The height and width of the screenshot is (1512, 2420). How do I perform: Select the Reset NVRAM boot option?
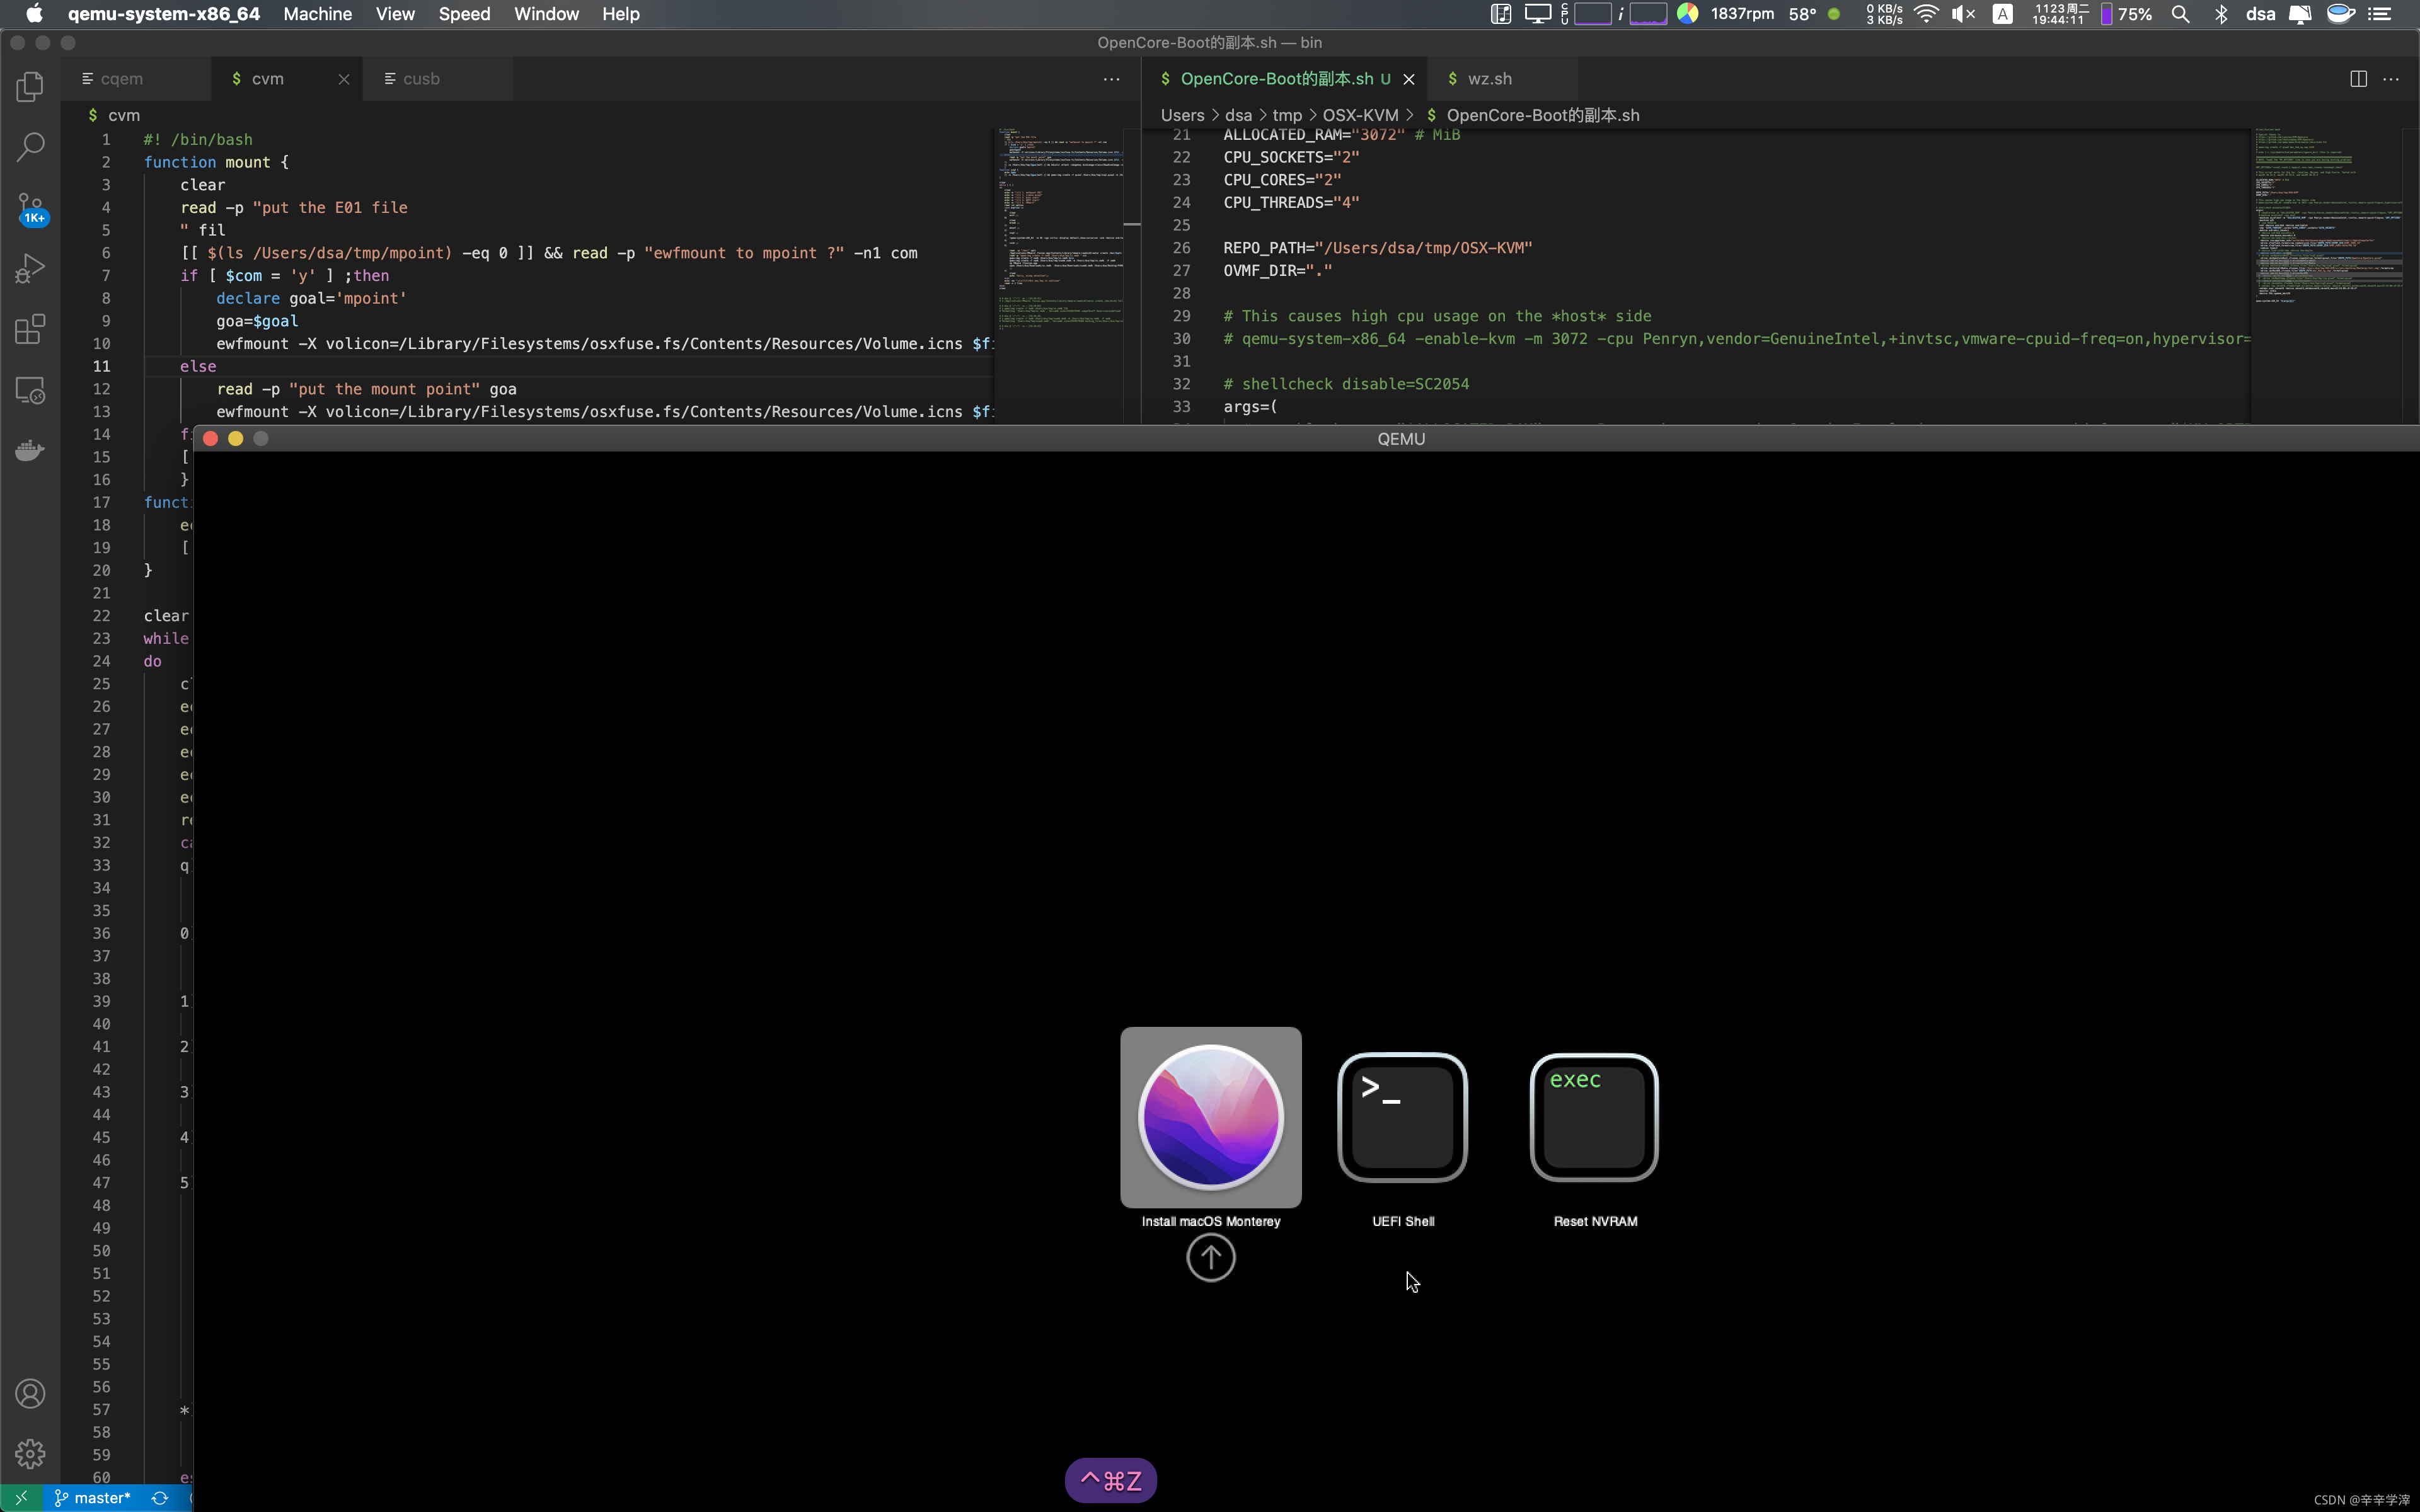[1594, 1117]
